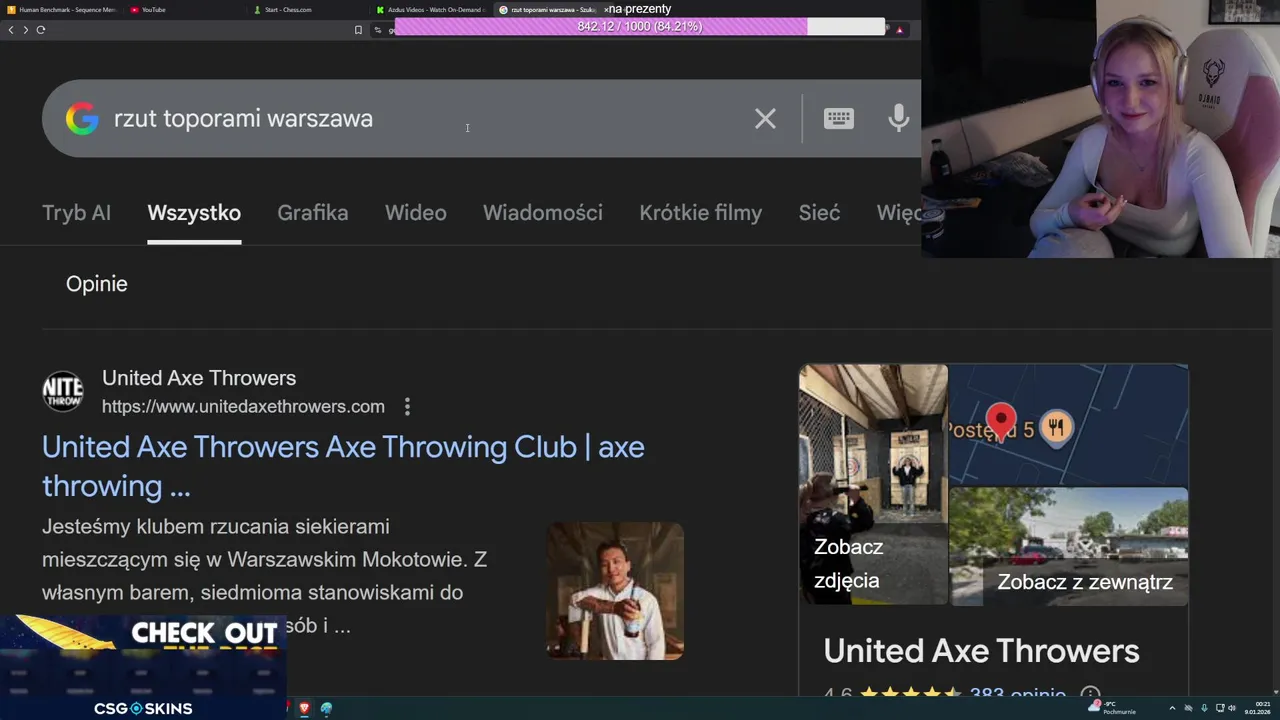This screenshot has height=720, width=1280.
Task: Show hidden system tray icons
Action: coord(1172,708)
